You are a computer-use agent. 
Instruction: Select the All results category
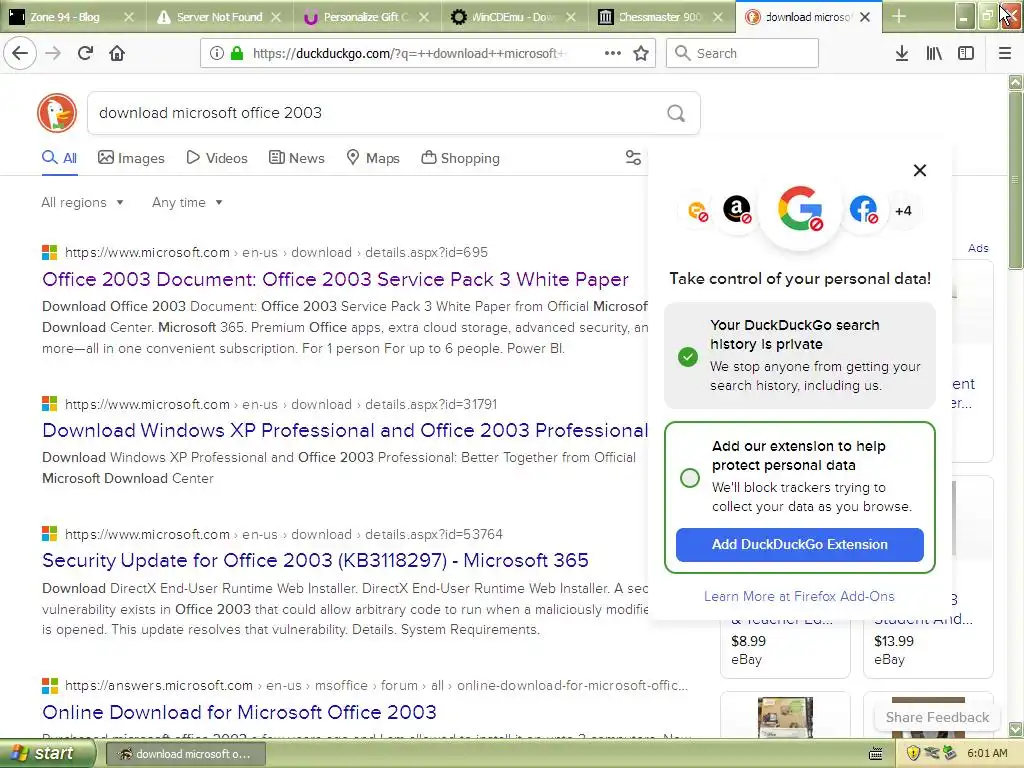click(59, 158)
